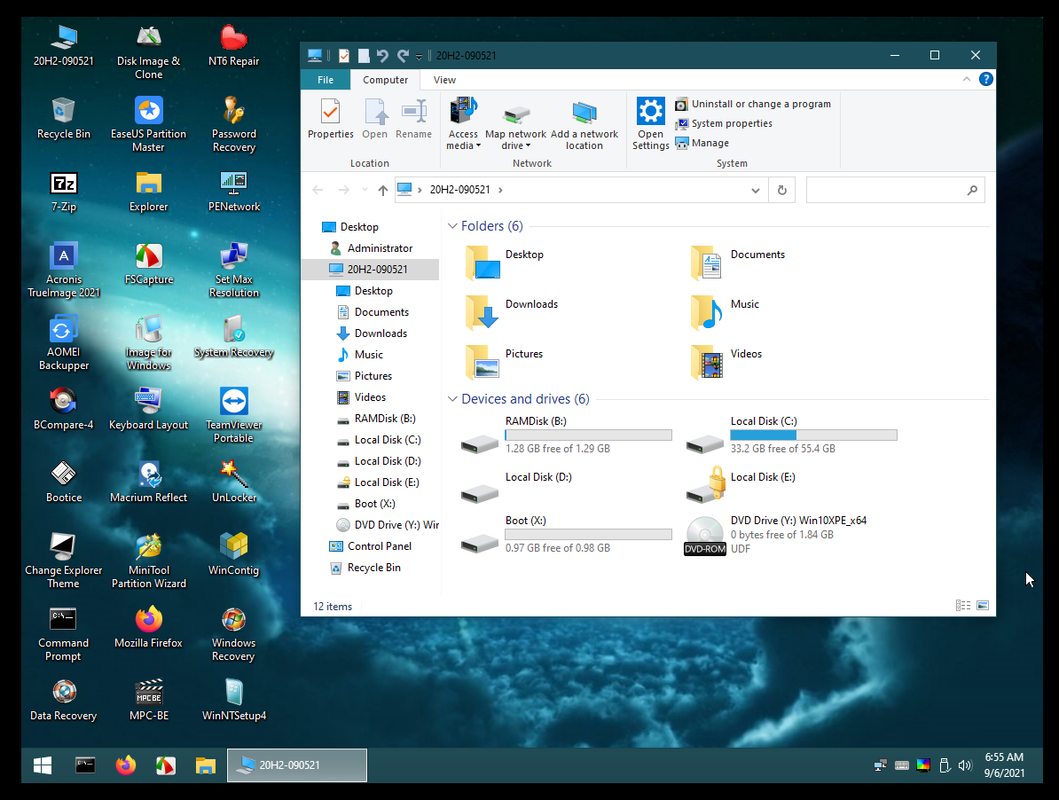Screen dimensions: 1059x800
Task: Collapse the Folders (6) group
Action: 453,226
